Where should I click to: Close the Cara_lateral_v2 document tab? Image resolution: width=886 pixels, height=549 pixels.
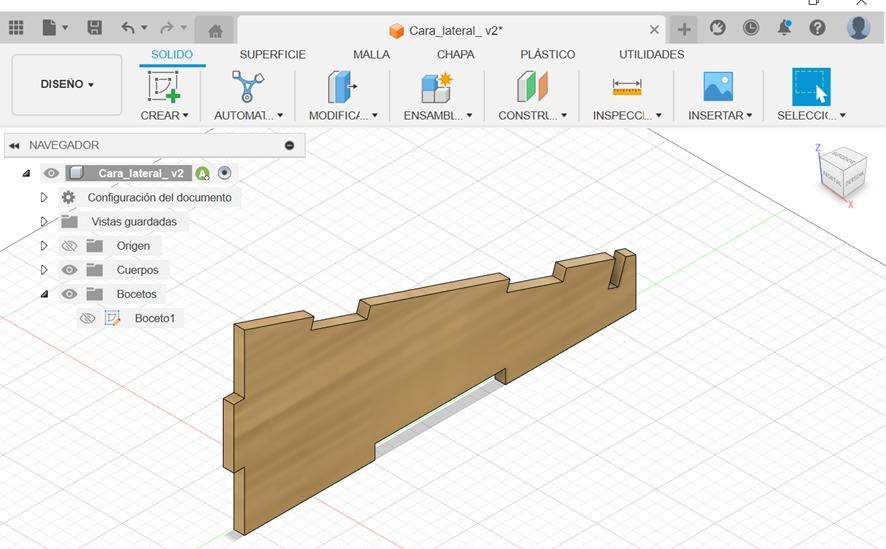tap(654, 29)
